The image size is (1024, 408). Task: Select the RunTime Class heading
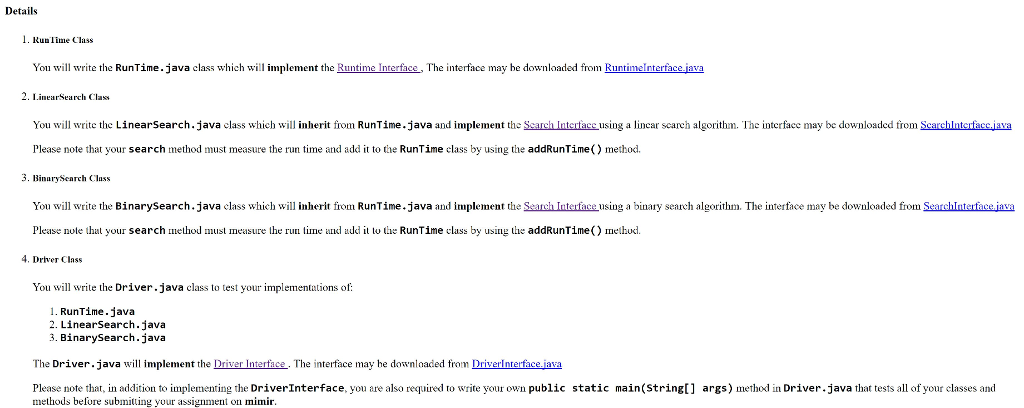tap(63, 40)
